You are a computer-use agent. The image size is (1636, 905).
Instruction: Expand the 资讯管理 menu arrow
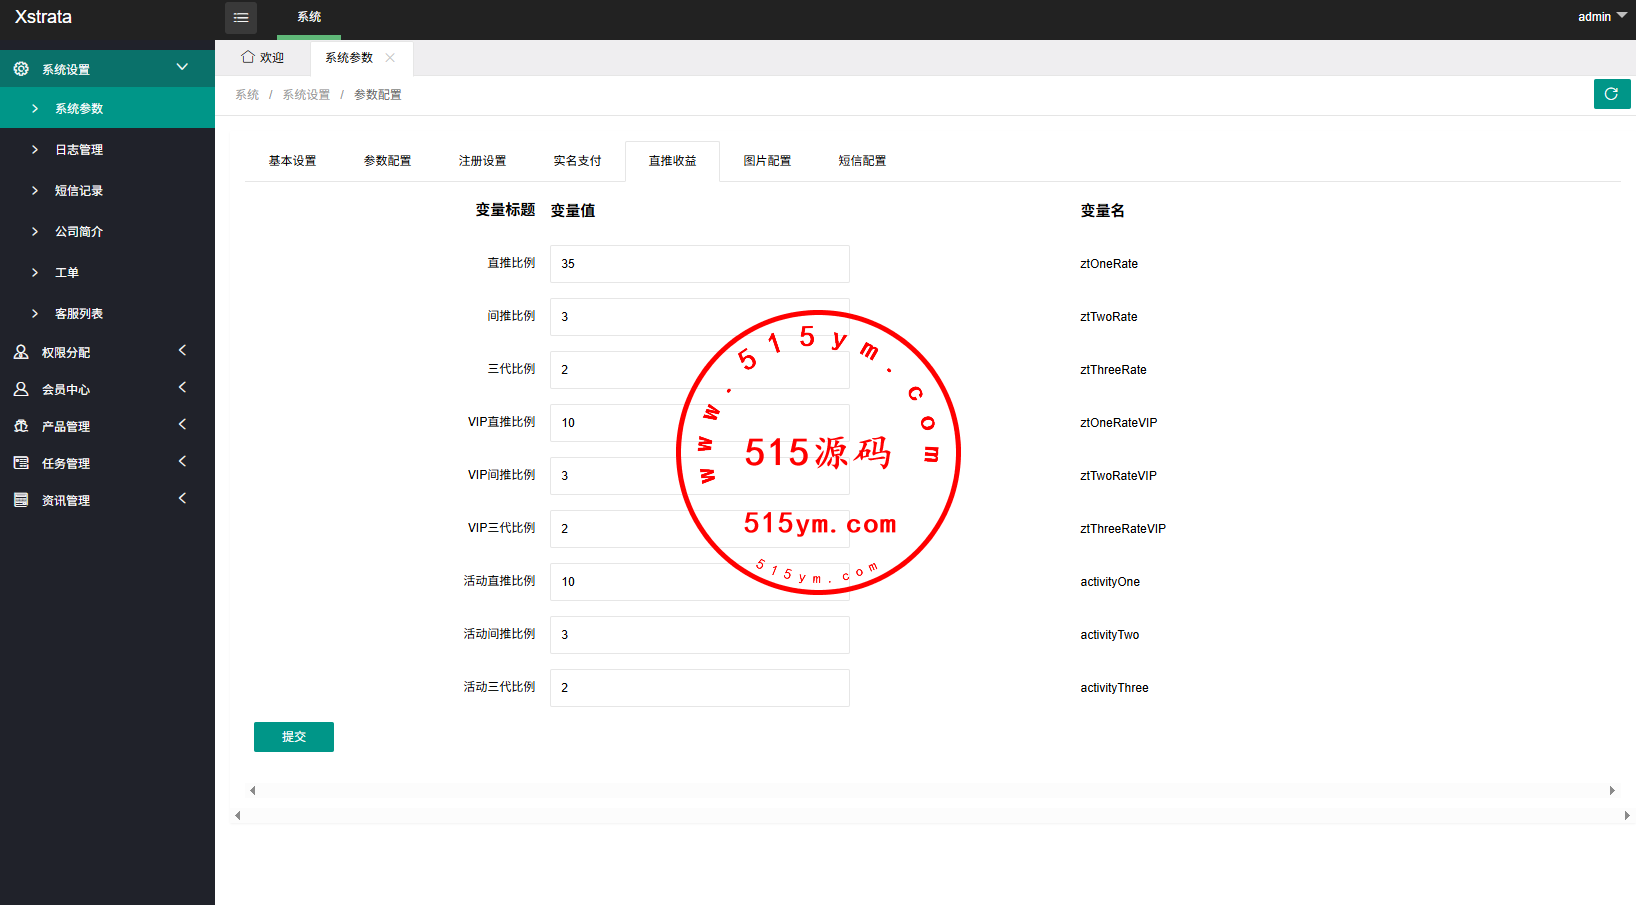[182, 498]
